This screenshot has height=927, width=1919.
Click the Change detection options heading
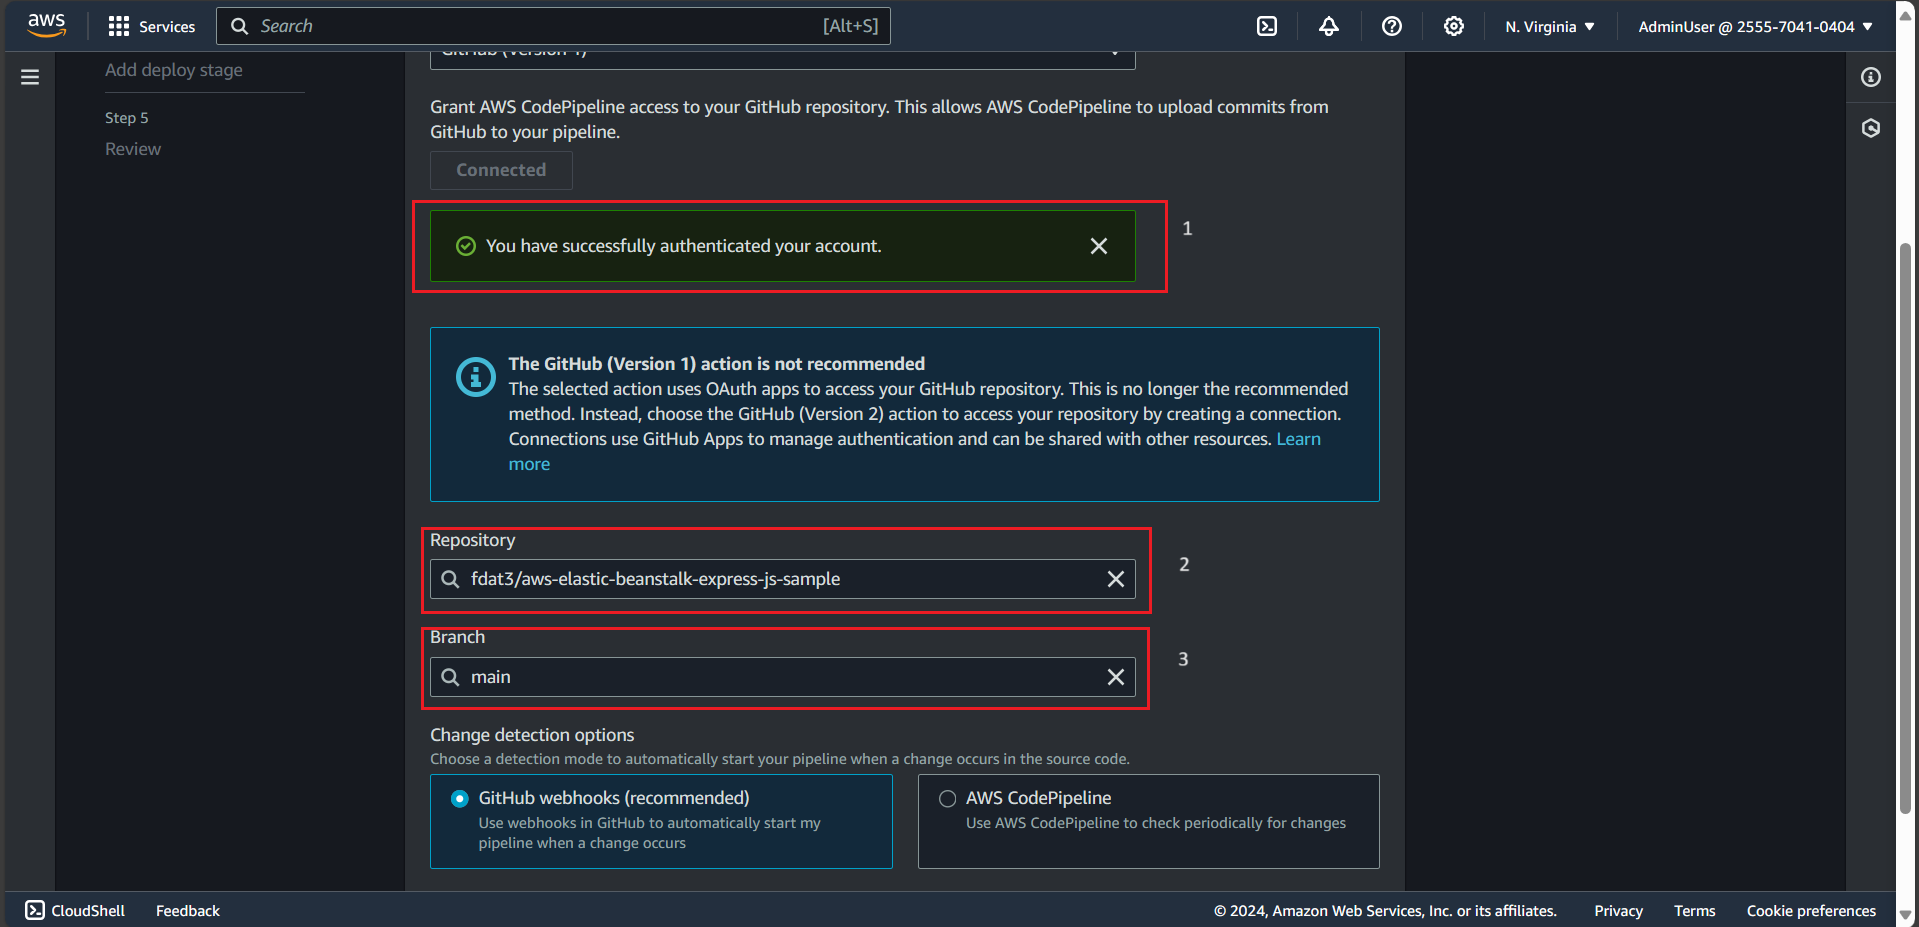click(532, 735)
